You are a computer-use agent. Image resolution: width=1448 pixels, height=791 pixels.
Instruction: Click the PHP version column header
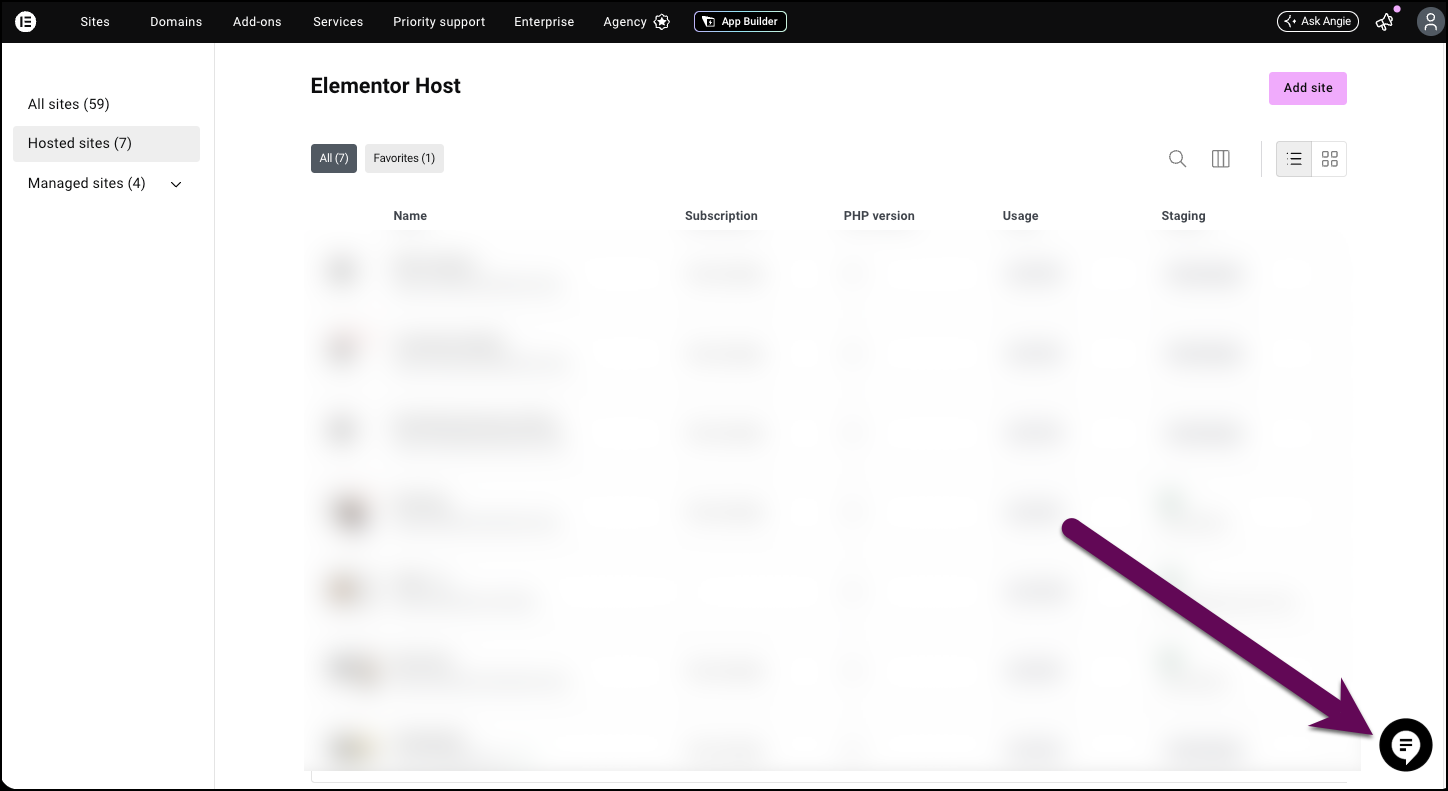(879, 216)
